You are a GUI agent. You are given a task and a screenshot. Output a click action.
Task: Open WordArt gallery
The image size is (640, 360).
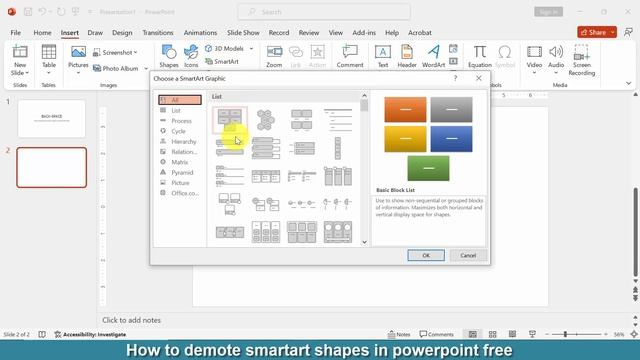click(x=433, y=56)
